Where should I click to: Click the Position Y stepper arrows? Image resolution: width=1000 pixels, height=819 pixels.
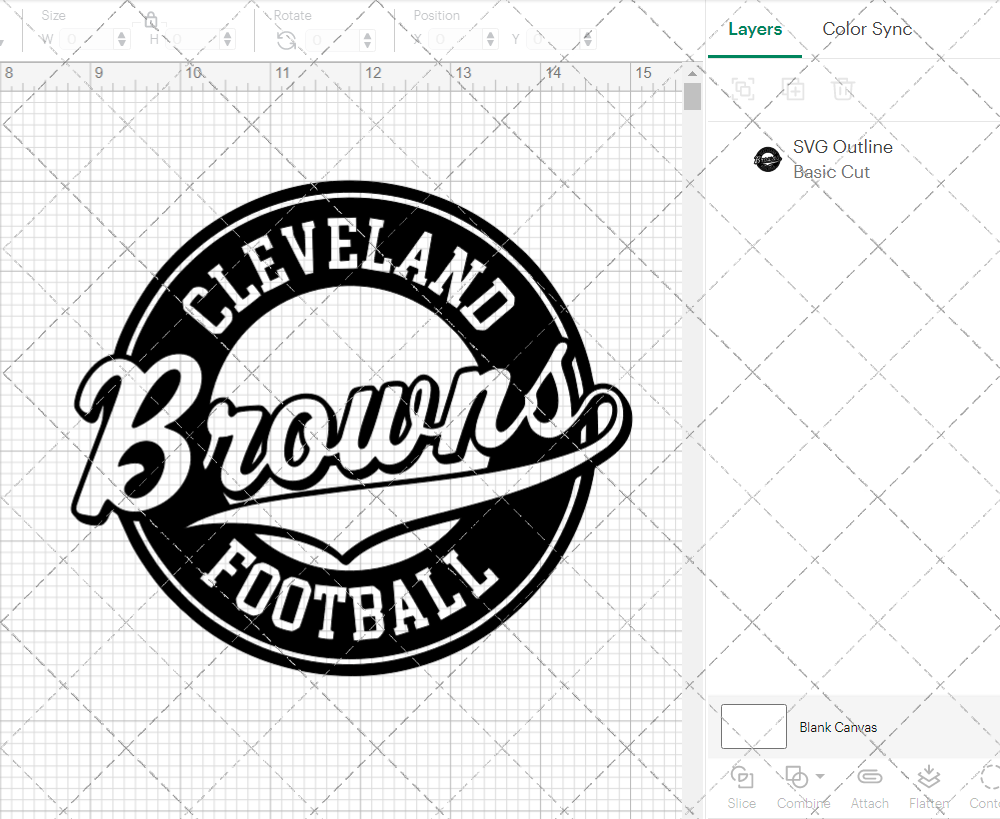(587, 40)
